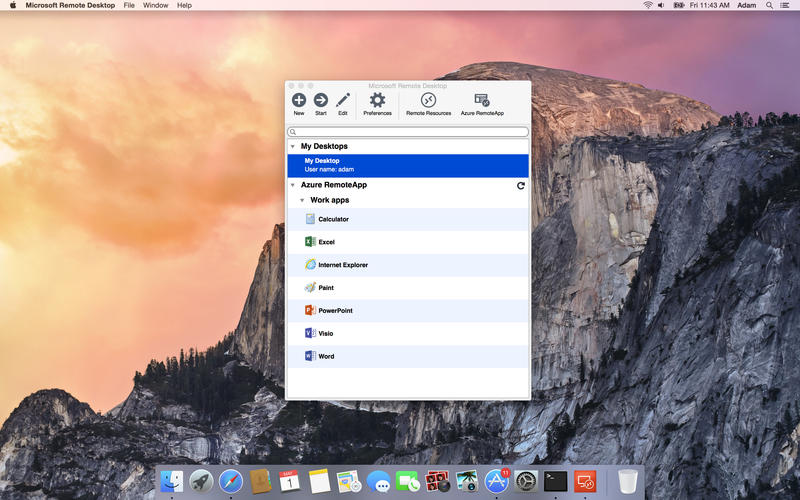
Task: Click the Edit pencil toolbar icon
Action: [x=343, y=100]
